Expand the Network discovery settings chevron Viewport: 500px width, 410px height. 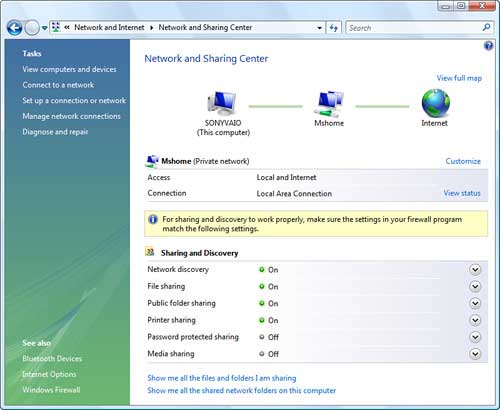pyautogui.click(x=475, y=269)
